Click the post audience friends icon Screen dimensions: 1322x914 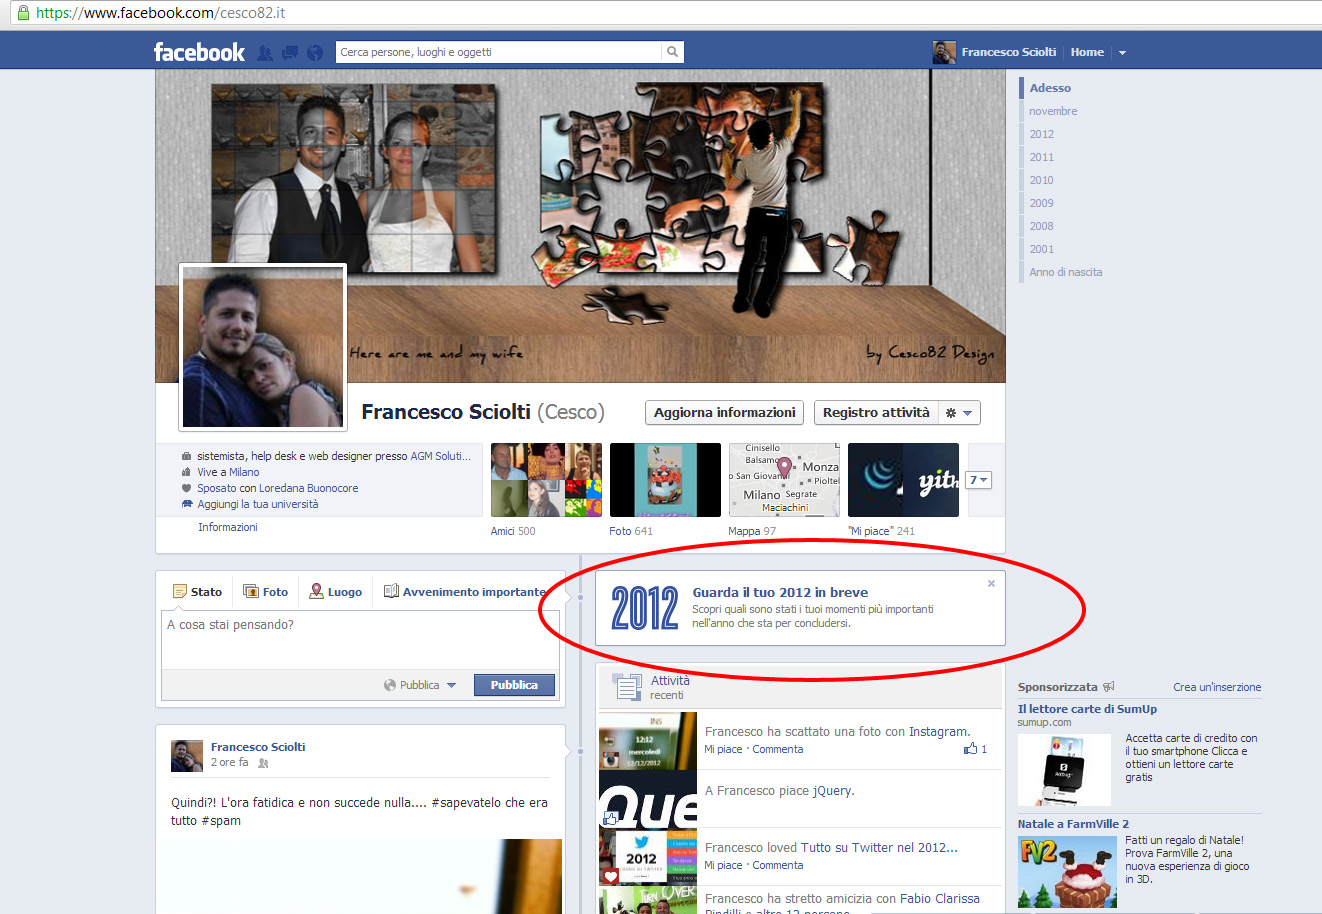pos(264,763)
